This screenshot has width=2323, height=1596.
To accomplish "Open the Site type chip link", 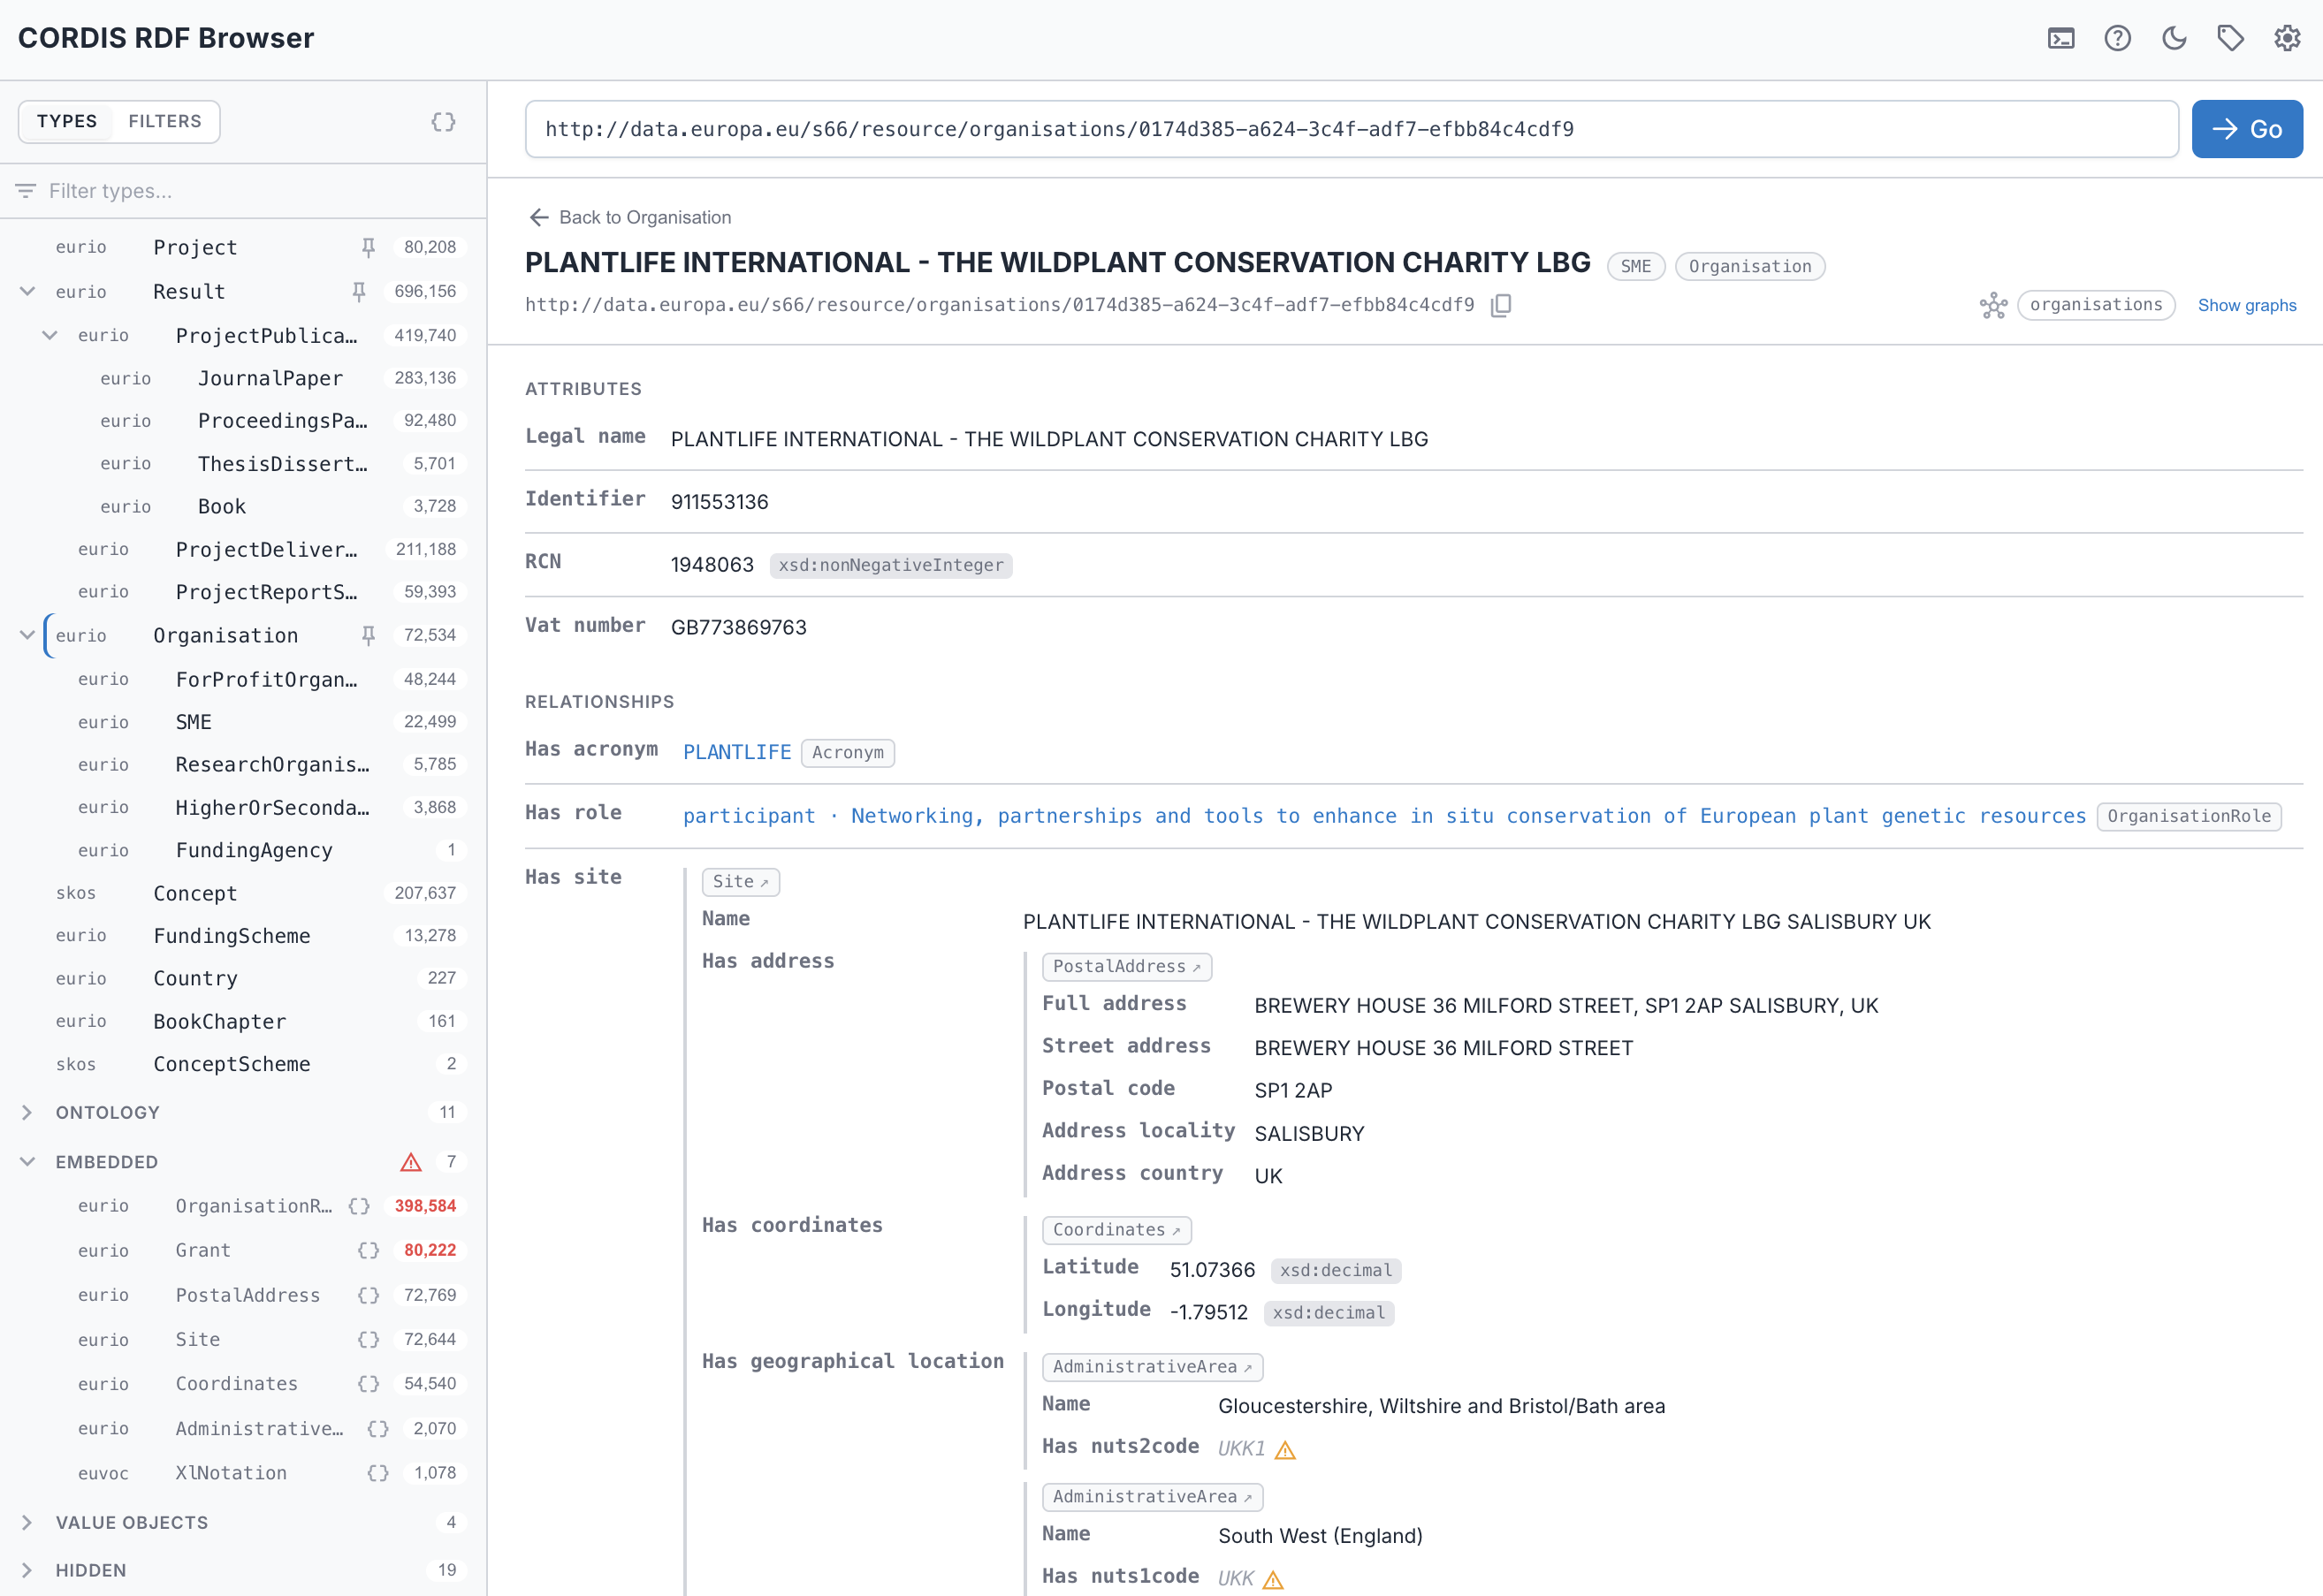I will point(740,881).
